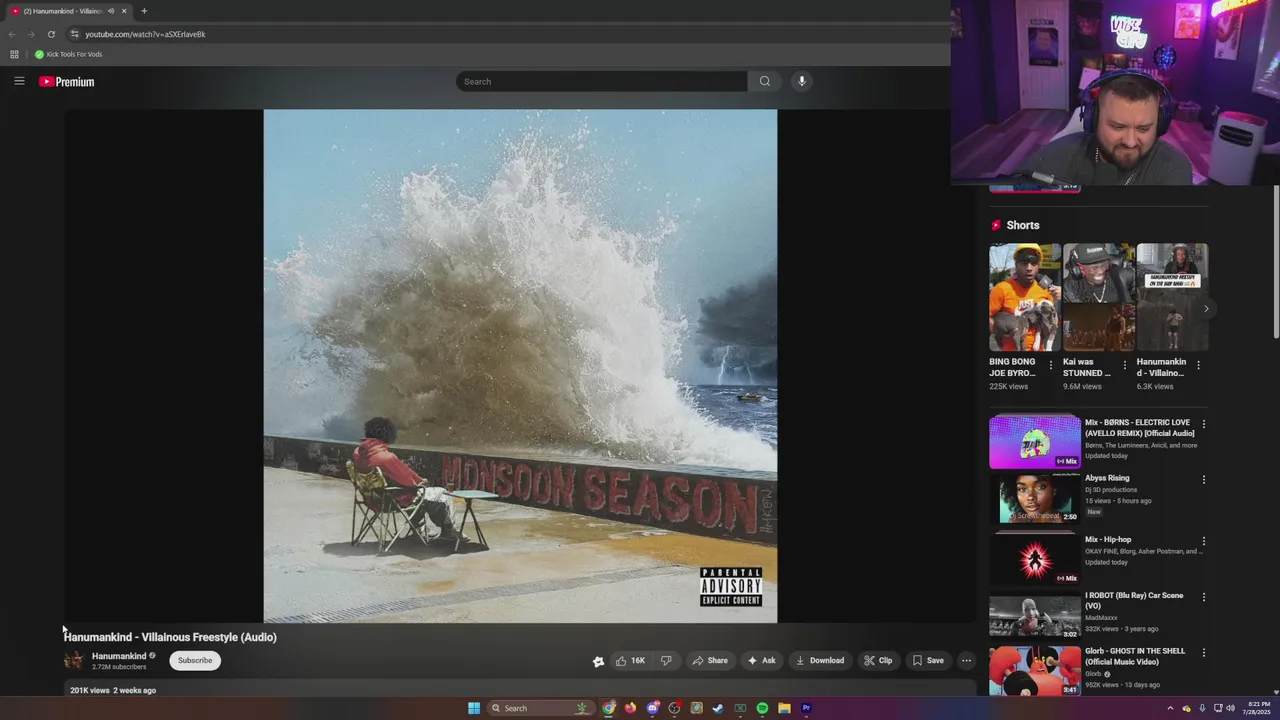Open the Windows Start menu
Screen dimensions: 1280x720
tap(474, 708)
